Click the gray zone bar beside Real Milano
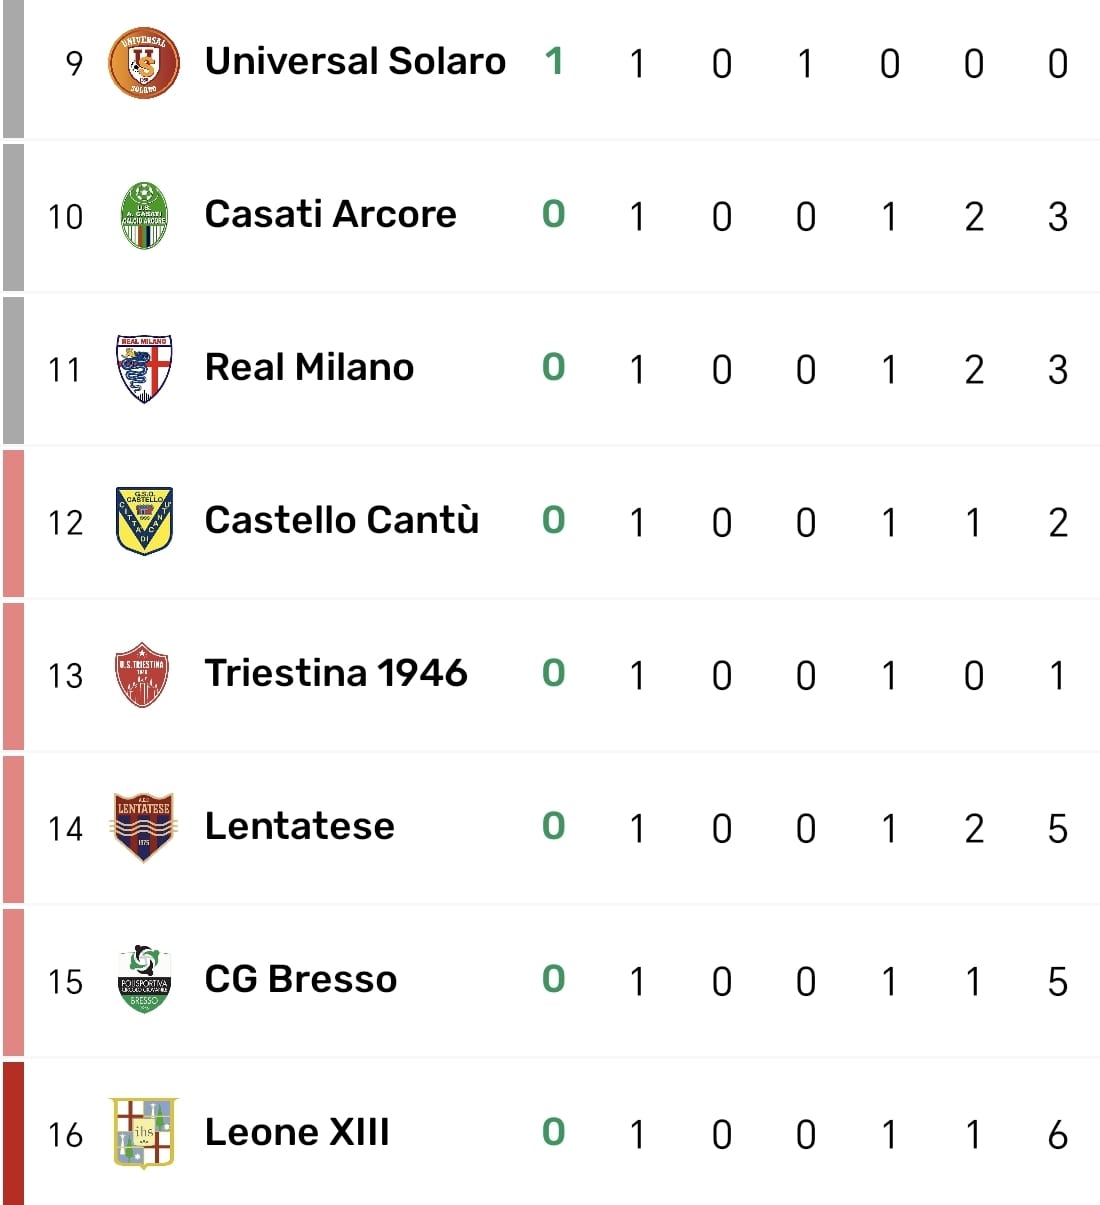Image resolution: width=1100 pixels, height=1205 pixels. (13, 369)
